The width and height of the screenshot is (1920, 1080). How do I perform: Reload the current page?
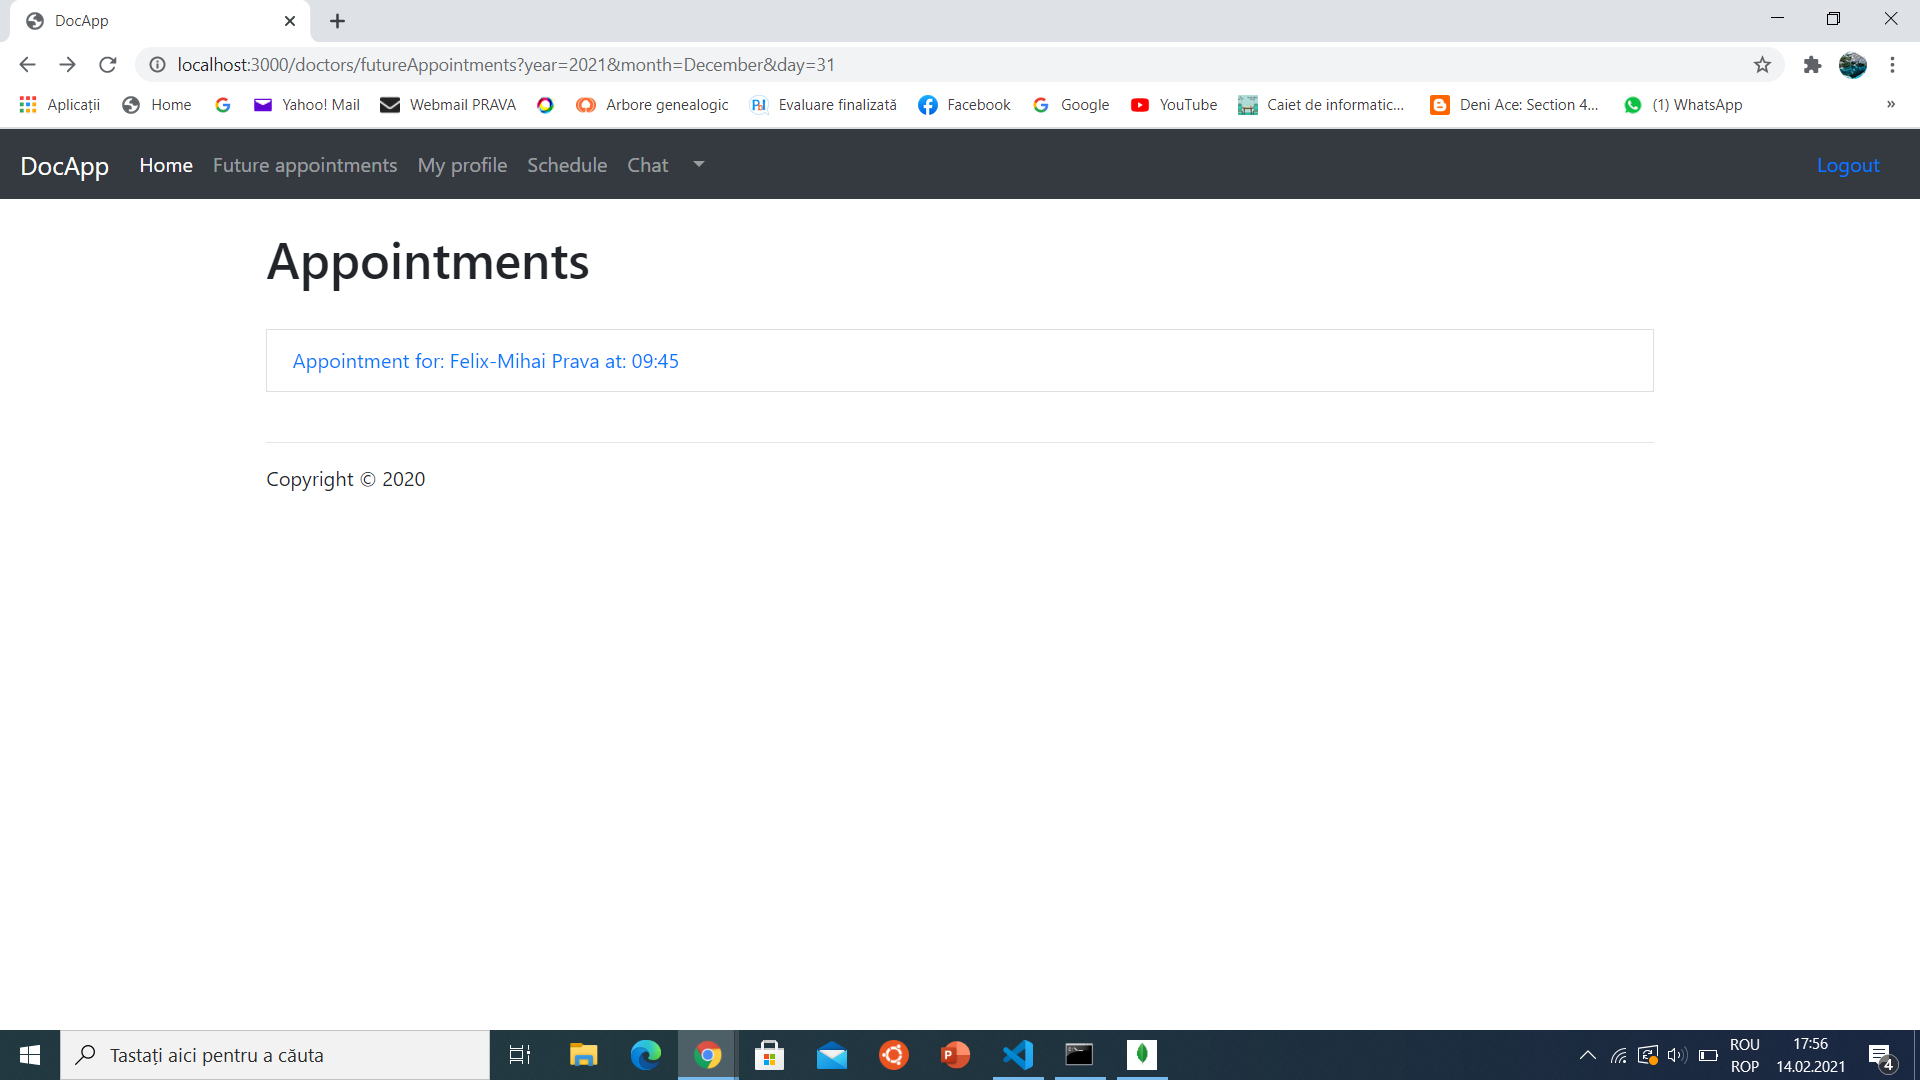[107, 64]
